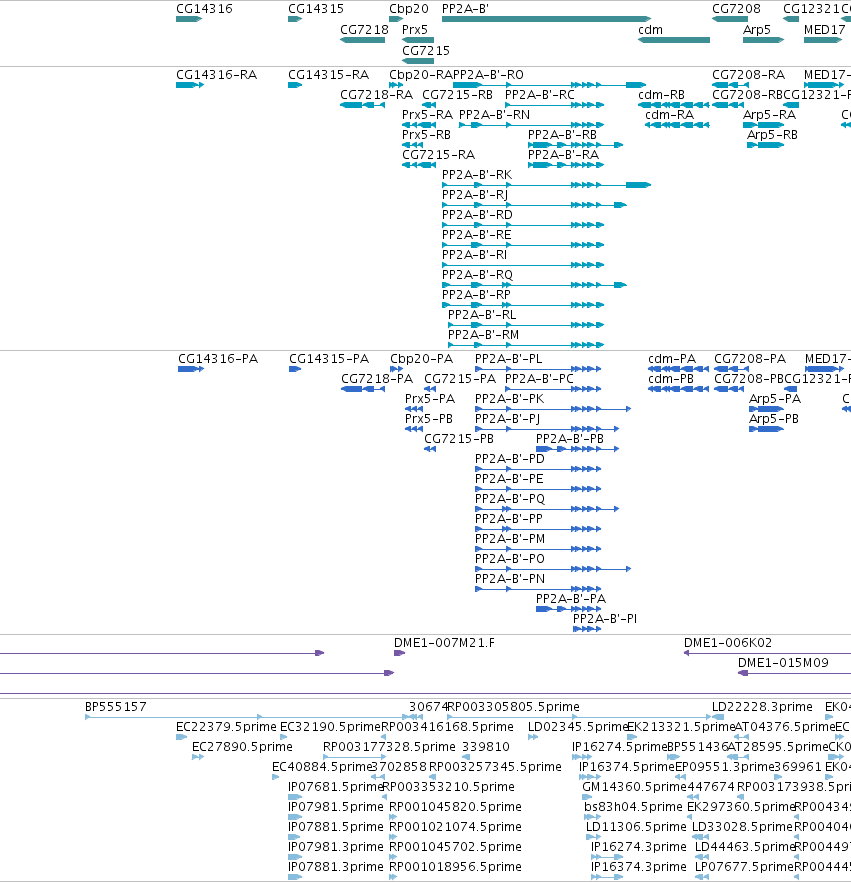Select transcript CG14315-RA
The image size is (851, 882).
click(295, 85)
